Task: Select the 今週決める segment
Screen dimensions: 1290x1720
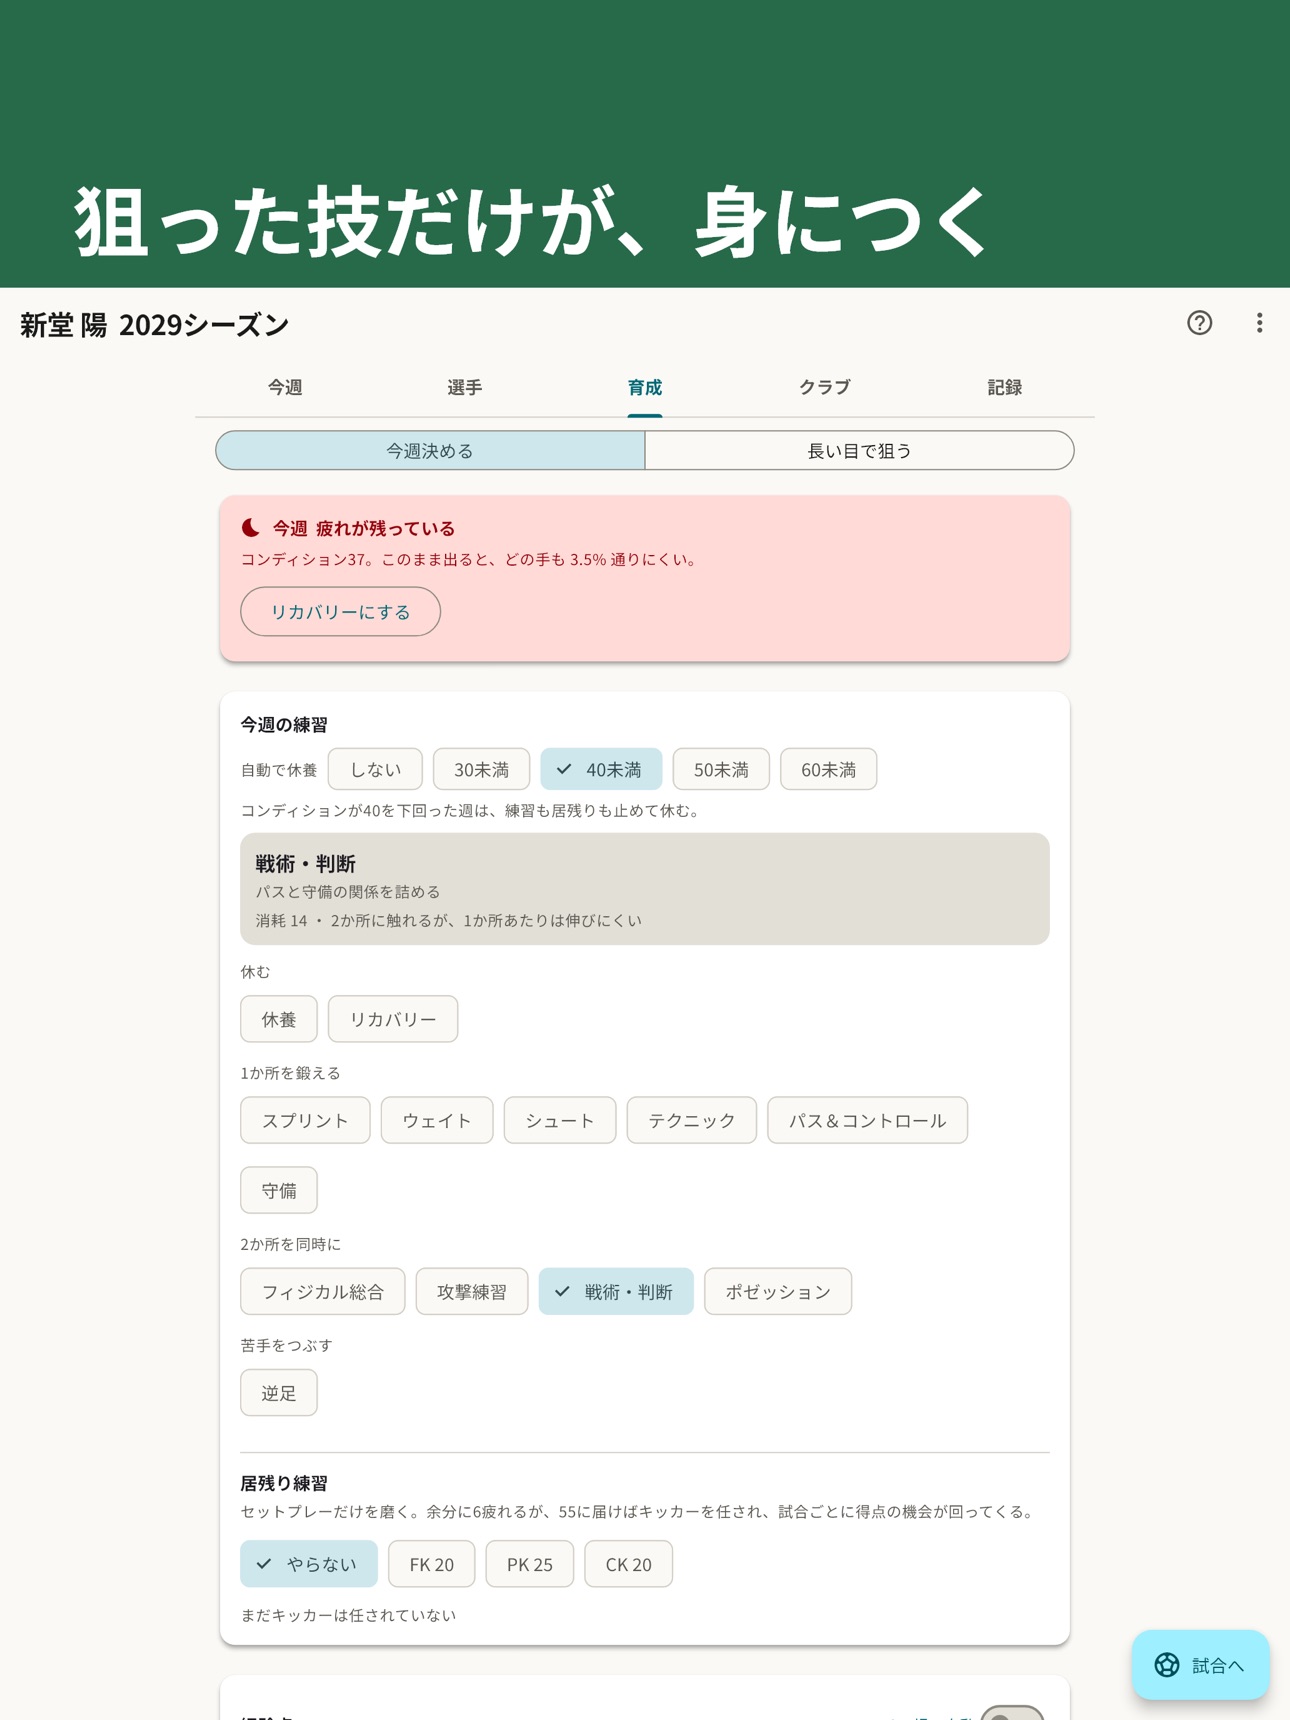Action: [x=430, y=451]
